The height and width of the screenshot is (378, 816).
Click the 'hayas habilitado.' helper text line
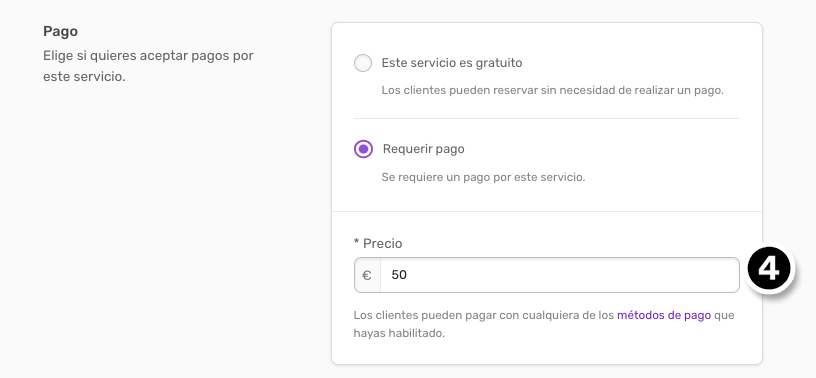399,333
